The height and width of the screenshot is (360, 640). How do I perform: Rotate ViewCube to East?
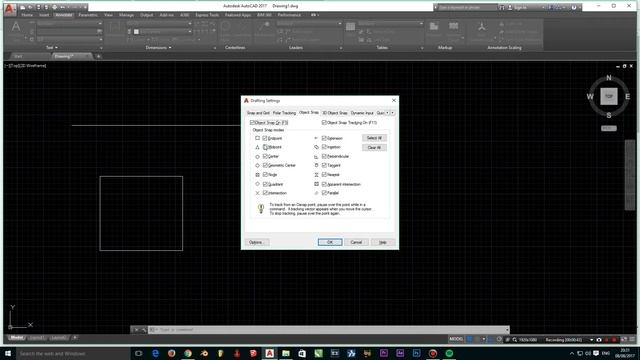[x=627, y=97]
